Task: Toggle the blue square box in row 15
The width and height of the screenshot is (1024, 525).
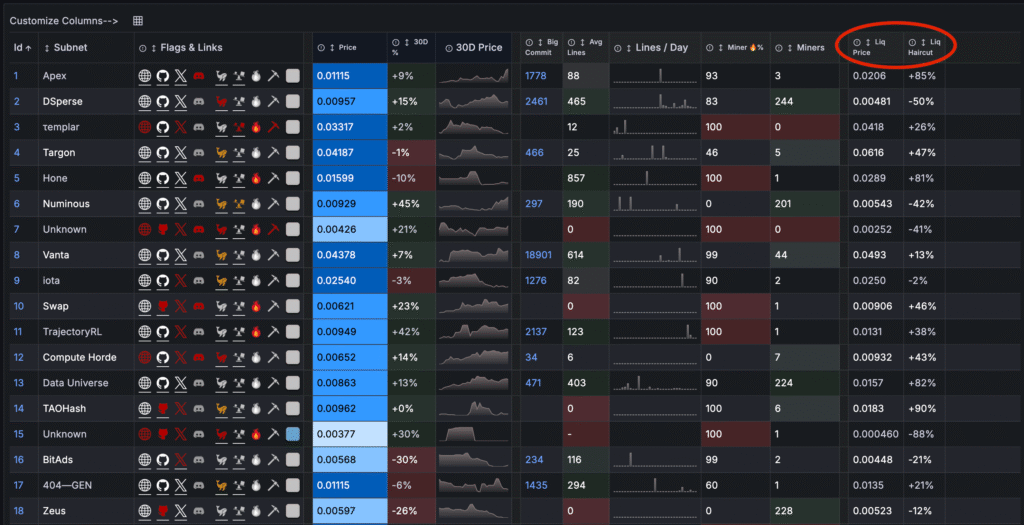Action: pos(293,434)
